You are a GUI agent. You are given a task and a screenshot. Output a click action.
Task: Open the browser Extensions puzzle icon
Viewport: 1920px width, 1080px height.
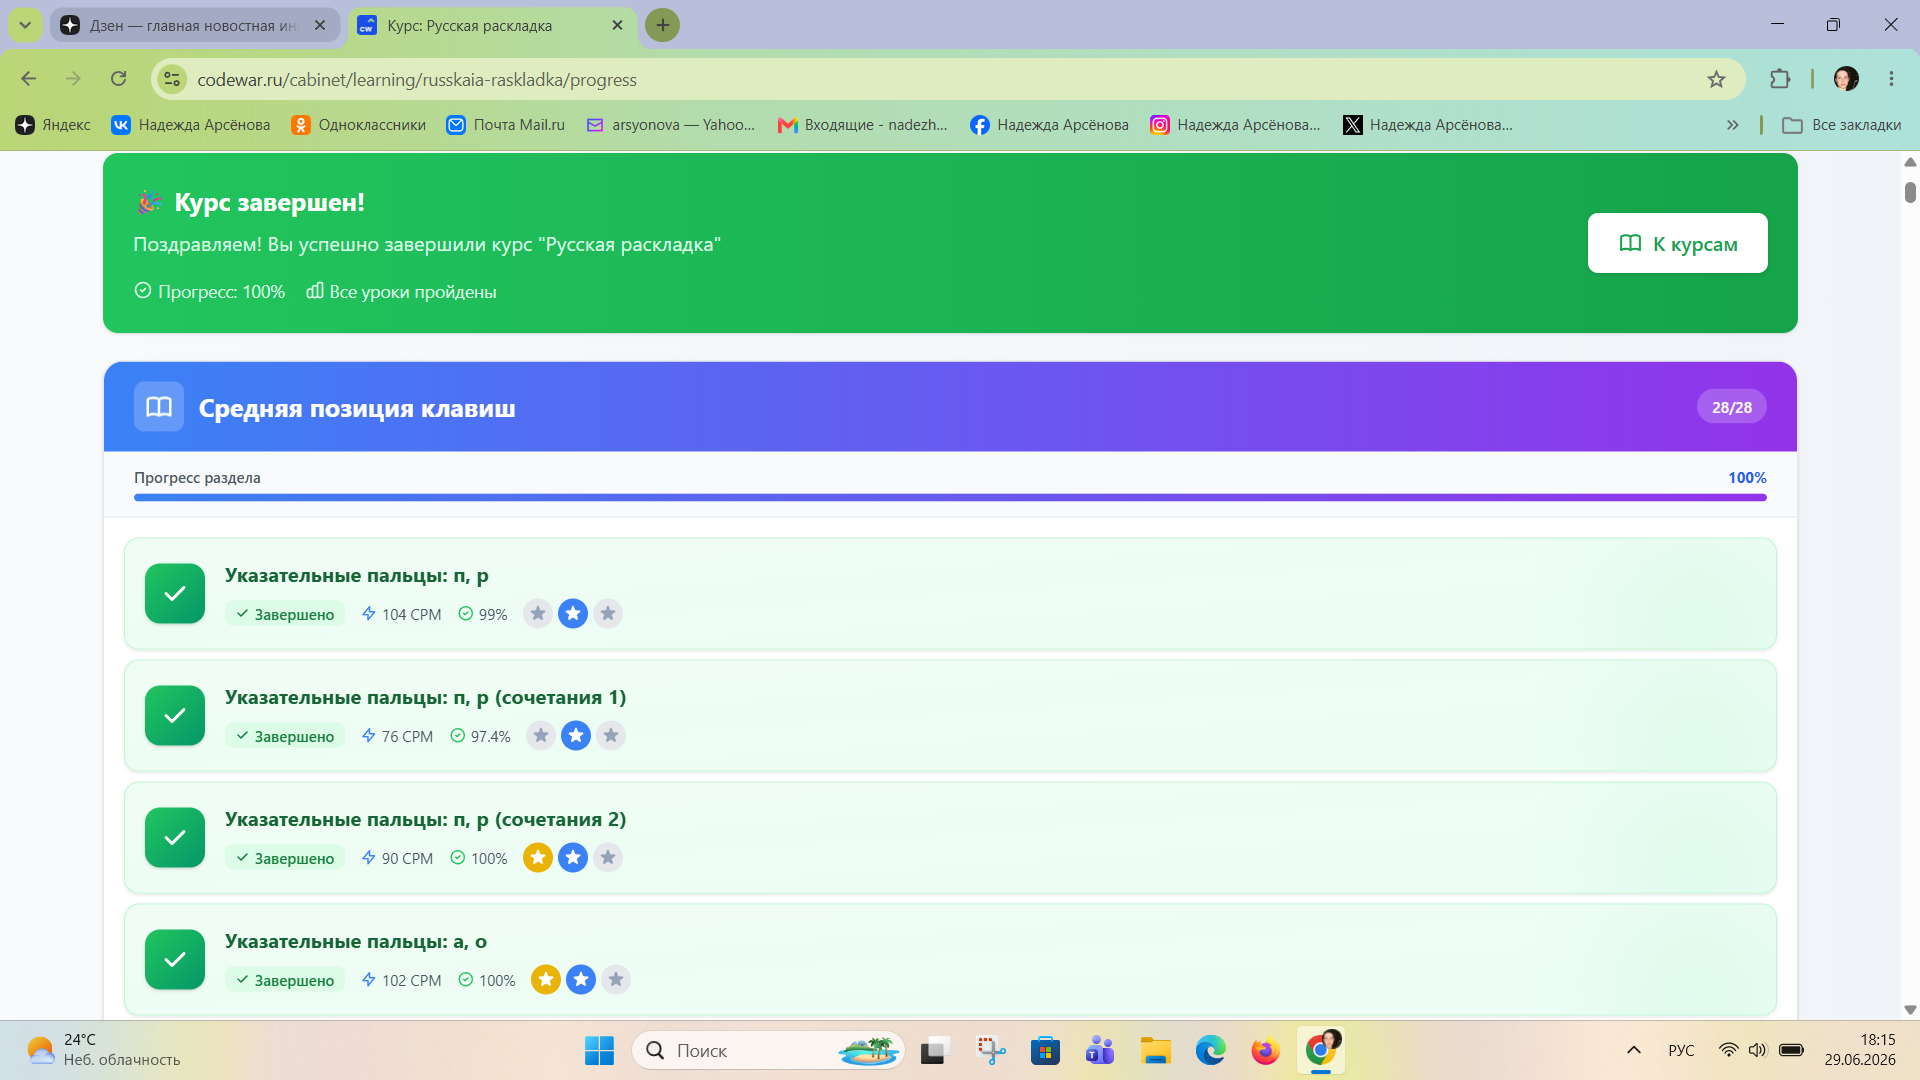click(x=1780, y=79)
